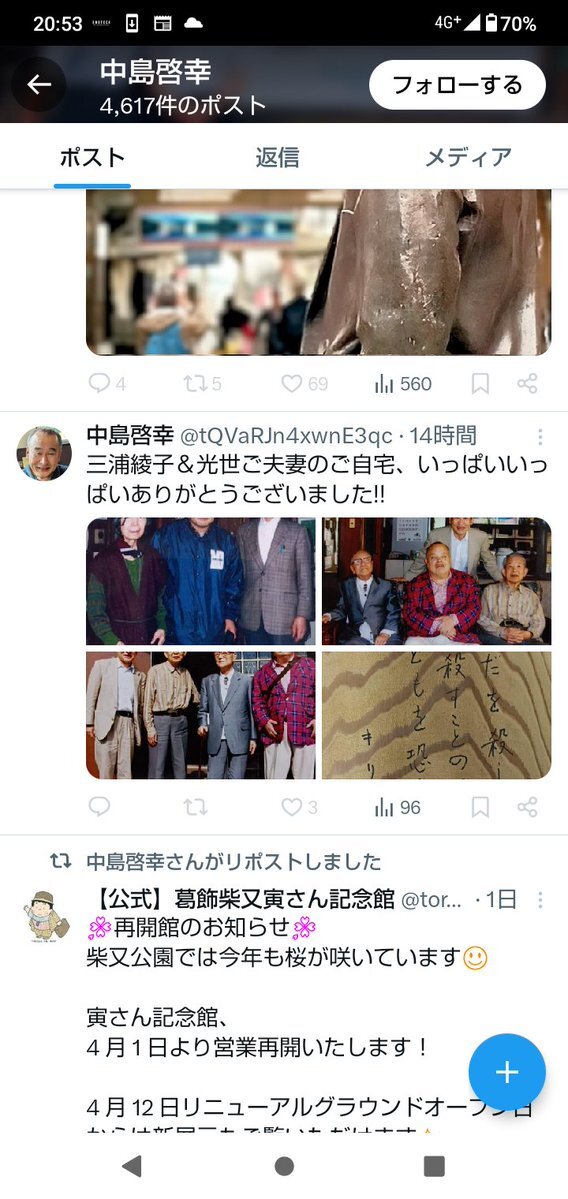Switch to the 返信 tab
This screenshot has height=1199, width=568.
[278, 158]
